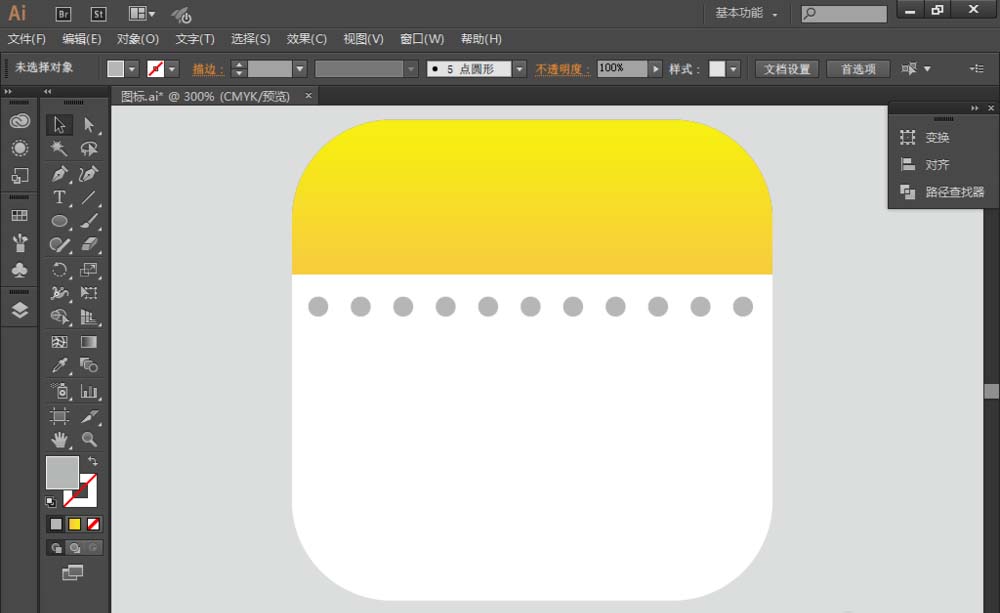Select the Type tool

pyautogui.click(x=59, y=197)
